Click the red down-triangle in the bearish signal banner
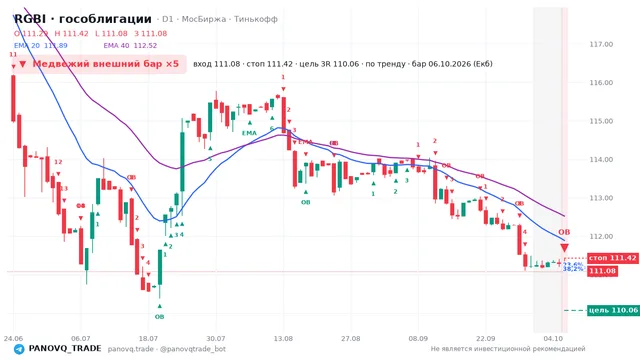The height and width of the screenshot is (360, 640). click(x=23, y=64)
